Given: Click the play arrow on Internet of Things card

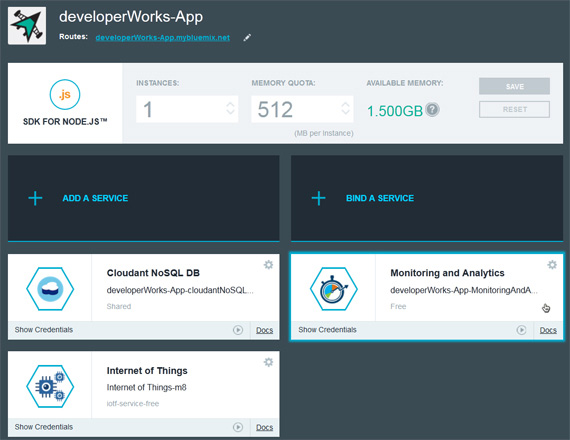Looking at the screenshot, I should (x=238, y=427).
